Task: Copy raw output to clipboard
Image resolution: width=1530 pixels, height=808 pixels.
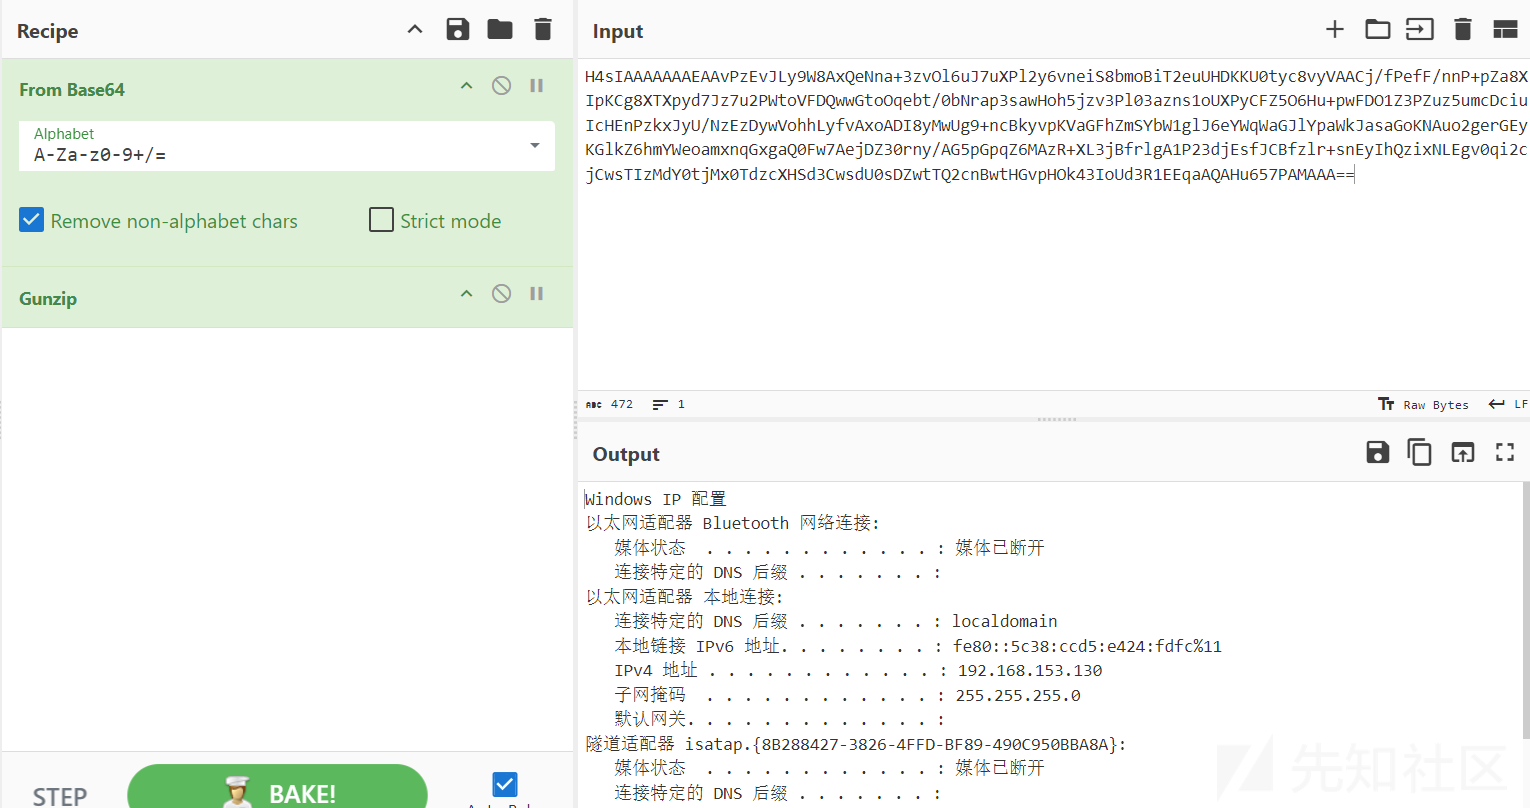Action: 1420,452
